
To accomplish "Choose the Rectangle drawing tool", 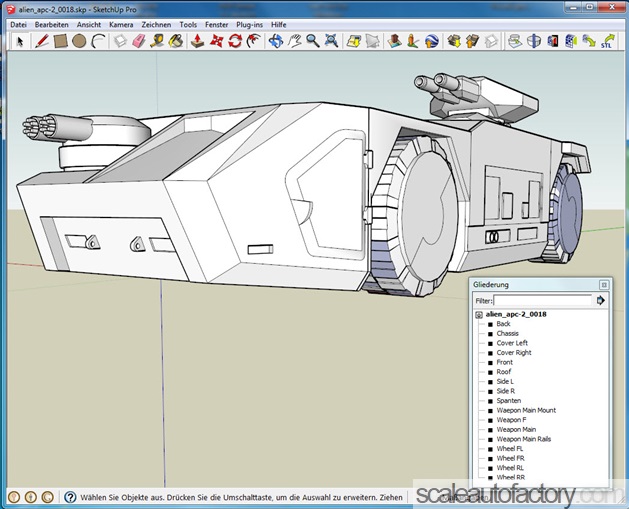I will coord(60,41).
